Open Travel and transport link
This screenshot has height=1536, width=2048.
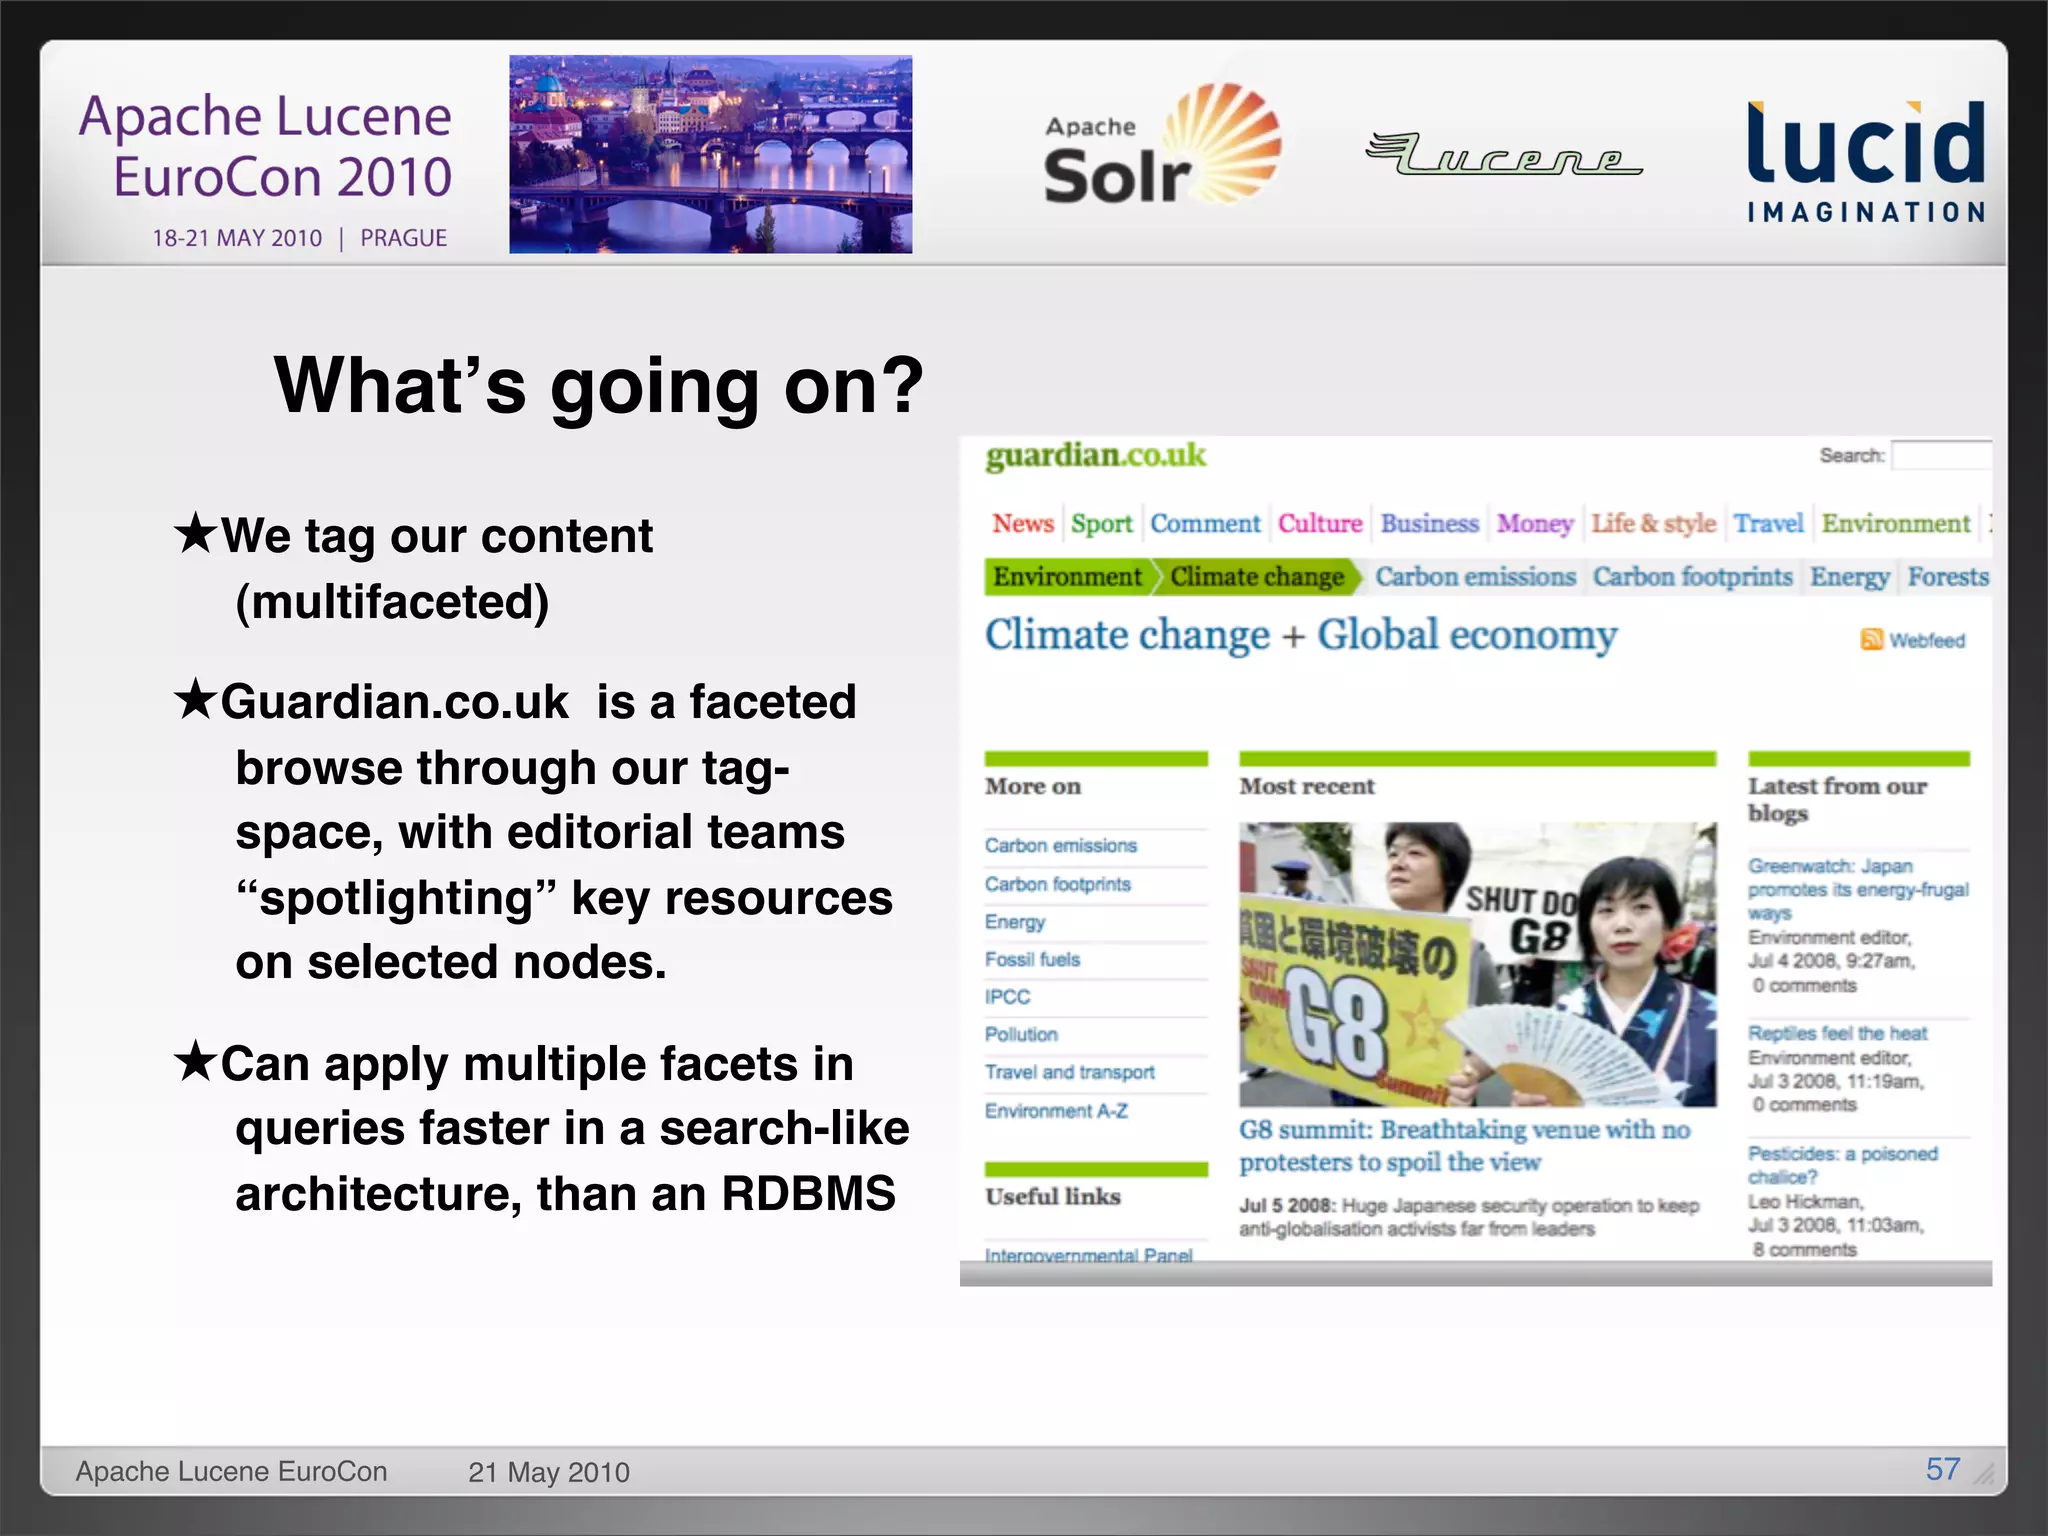[1069, 1072]
